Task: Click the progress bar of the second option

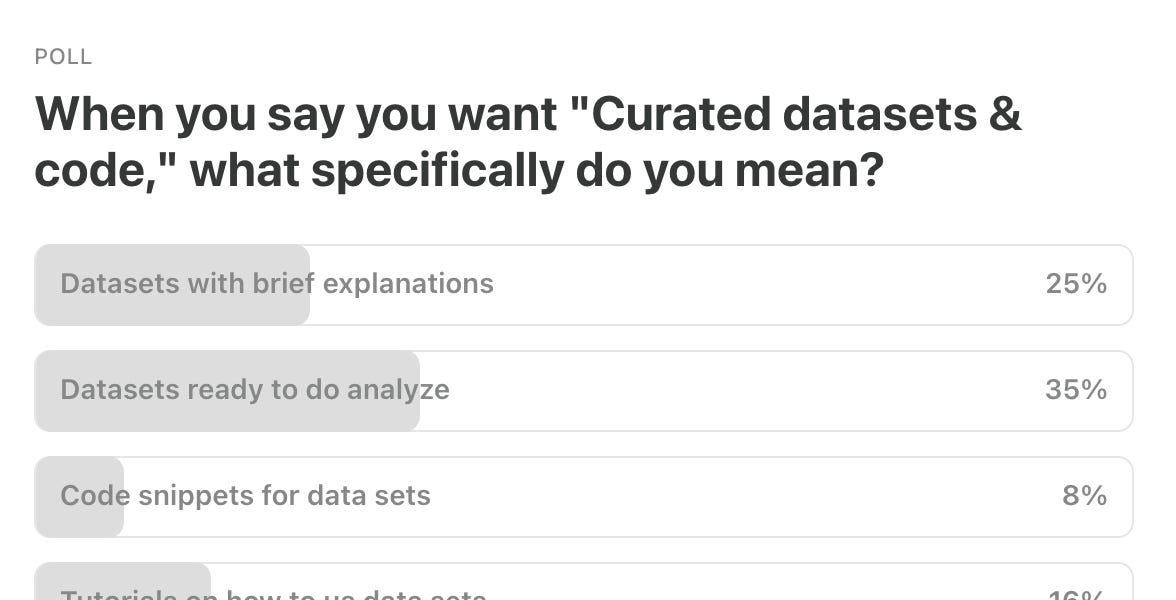Action: pyautogui.click(x=225, y=390)
